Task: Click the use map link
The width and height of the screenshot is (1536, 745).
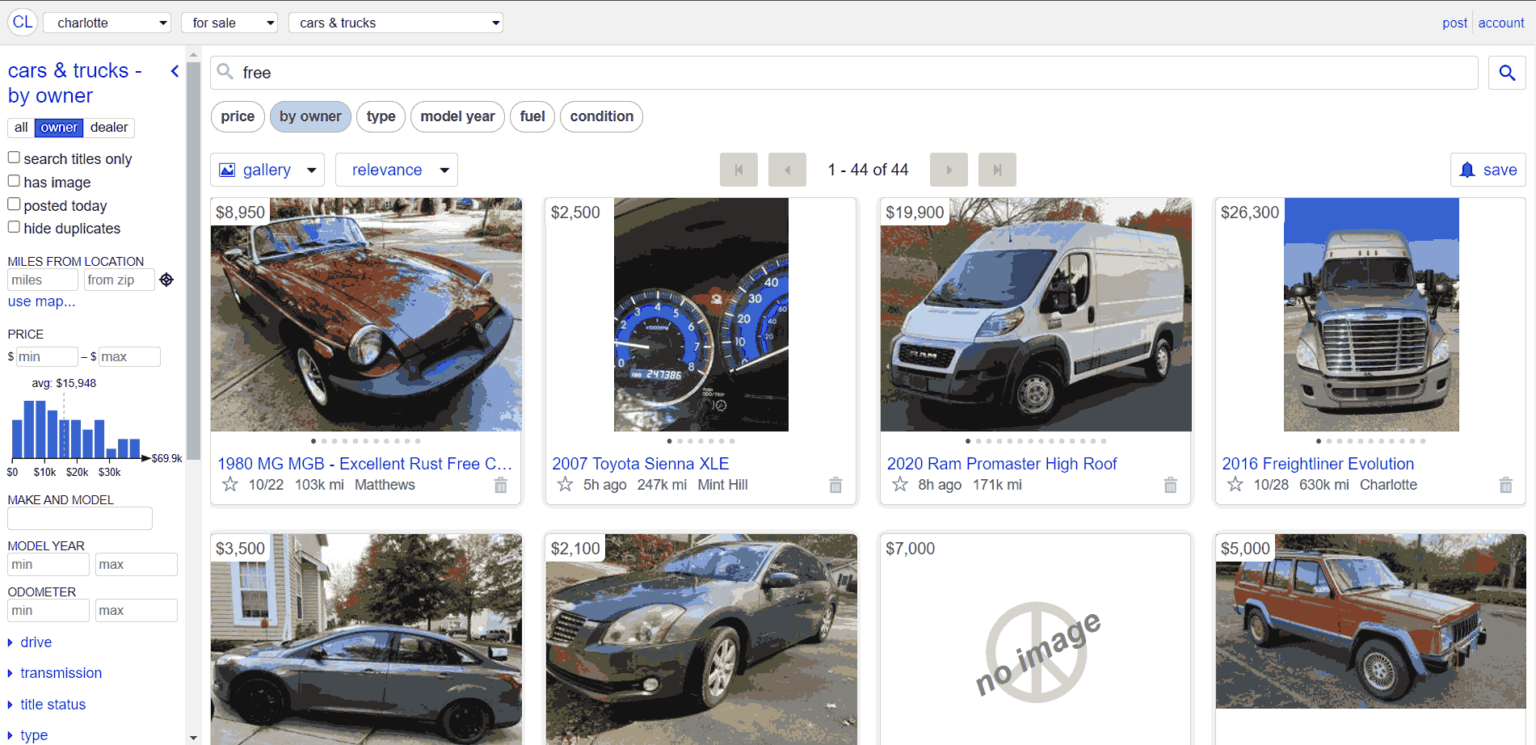Action: point(41,302)
